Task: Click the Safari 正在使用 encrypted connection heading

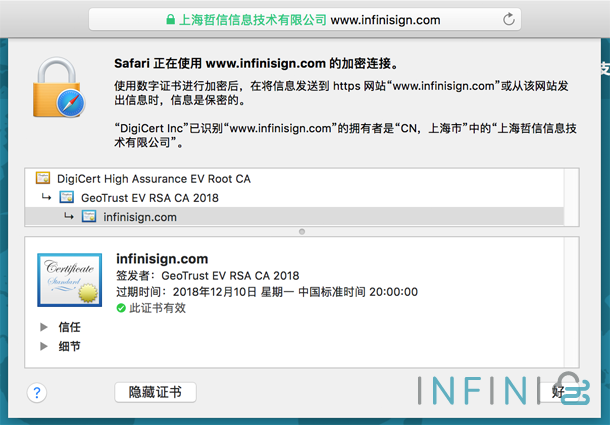Action: pos(257,63)
